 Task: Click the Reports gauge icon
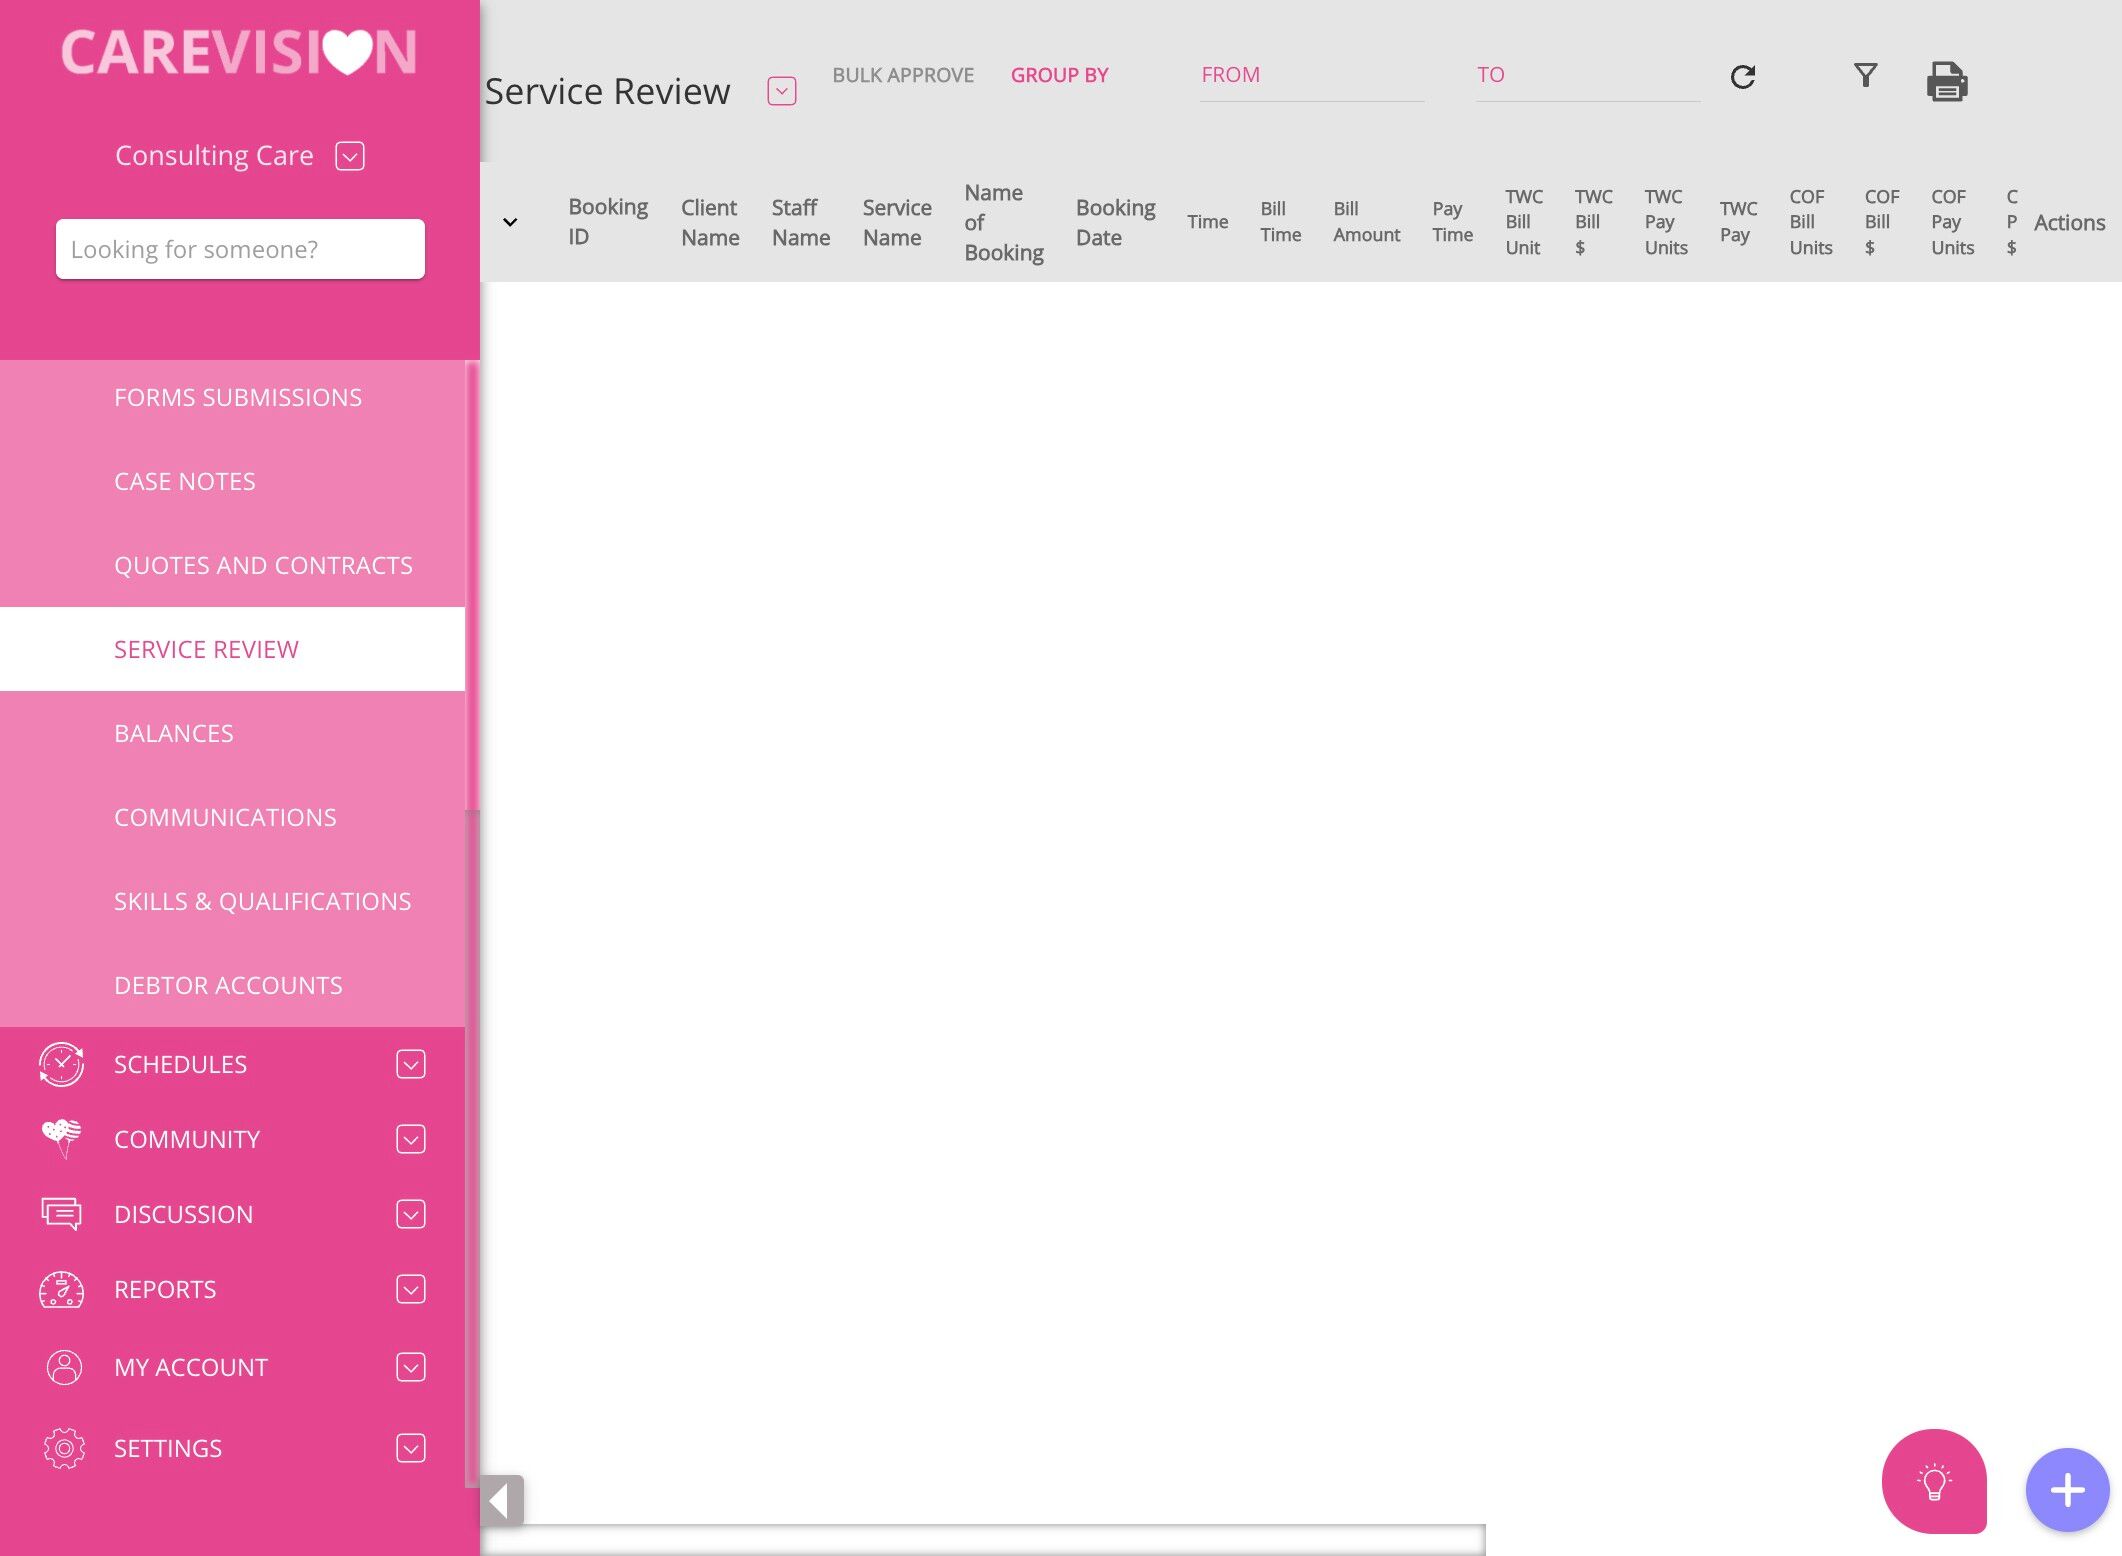pyautogui.click(x=62, y=1289)
